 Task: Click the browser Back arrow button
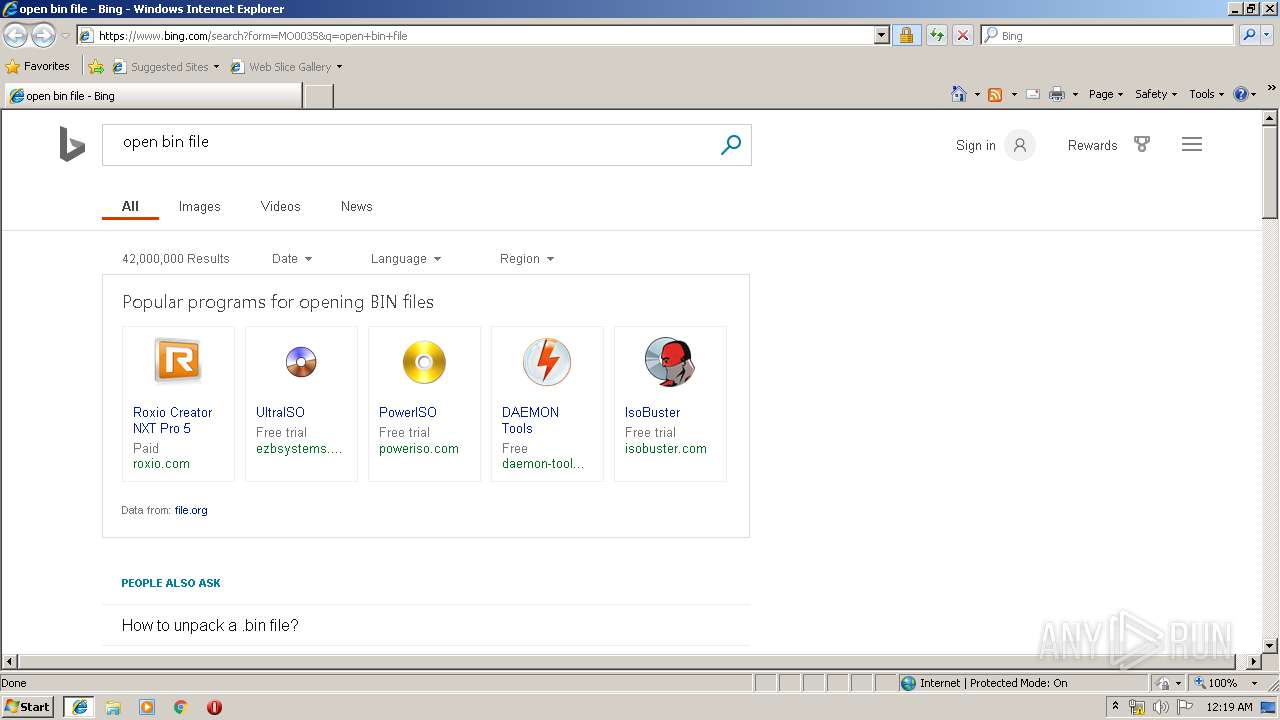pyautogui.click(x=15, y=35)
